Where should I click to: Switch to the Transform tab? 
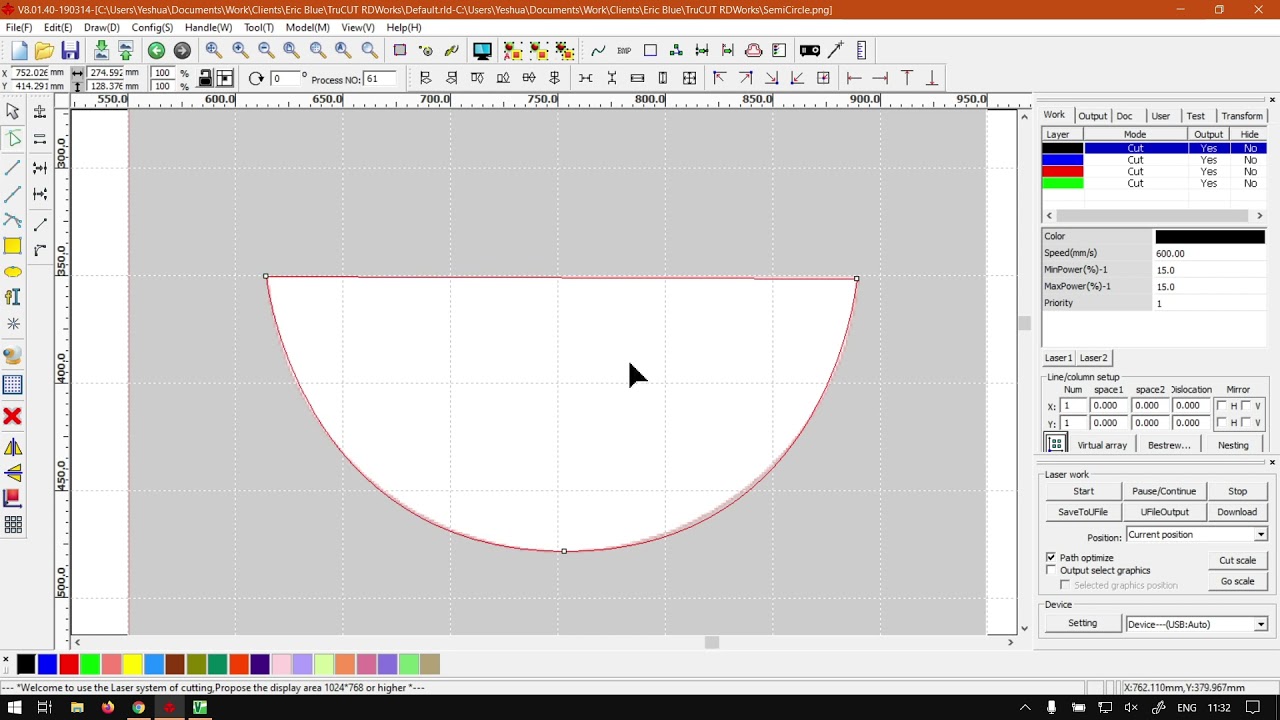[1241, 116]
